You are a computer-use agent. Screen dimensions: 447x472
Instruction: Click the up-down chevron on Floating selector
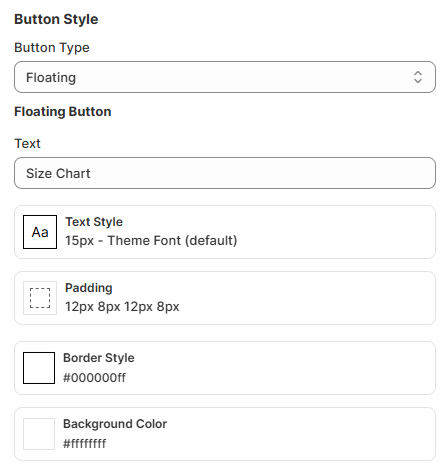[418, 77]
